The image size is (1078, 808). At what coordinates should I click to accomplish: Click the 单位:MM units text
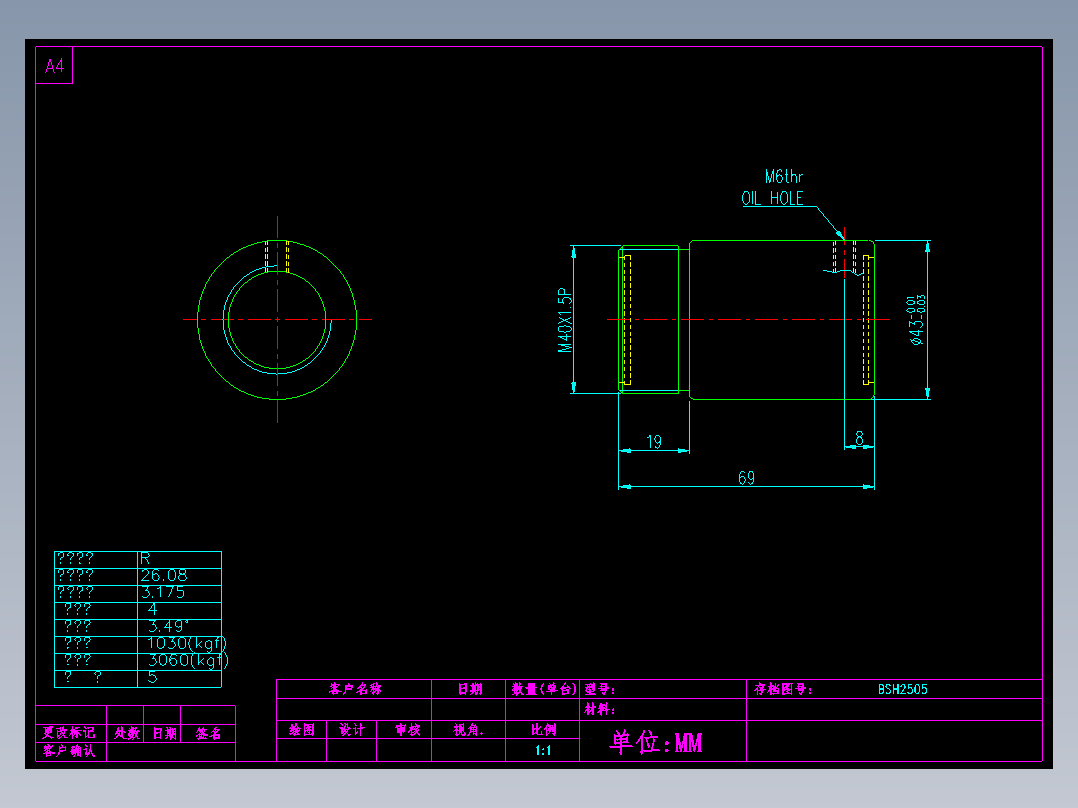click(656, 742)
